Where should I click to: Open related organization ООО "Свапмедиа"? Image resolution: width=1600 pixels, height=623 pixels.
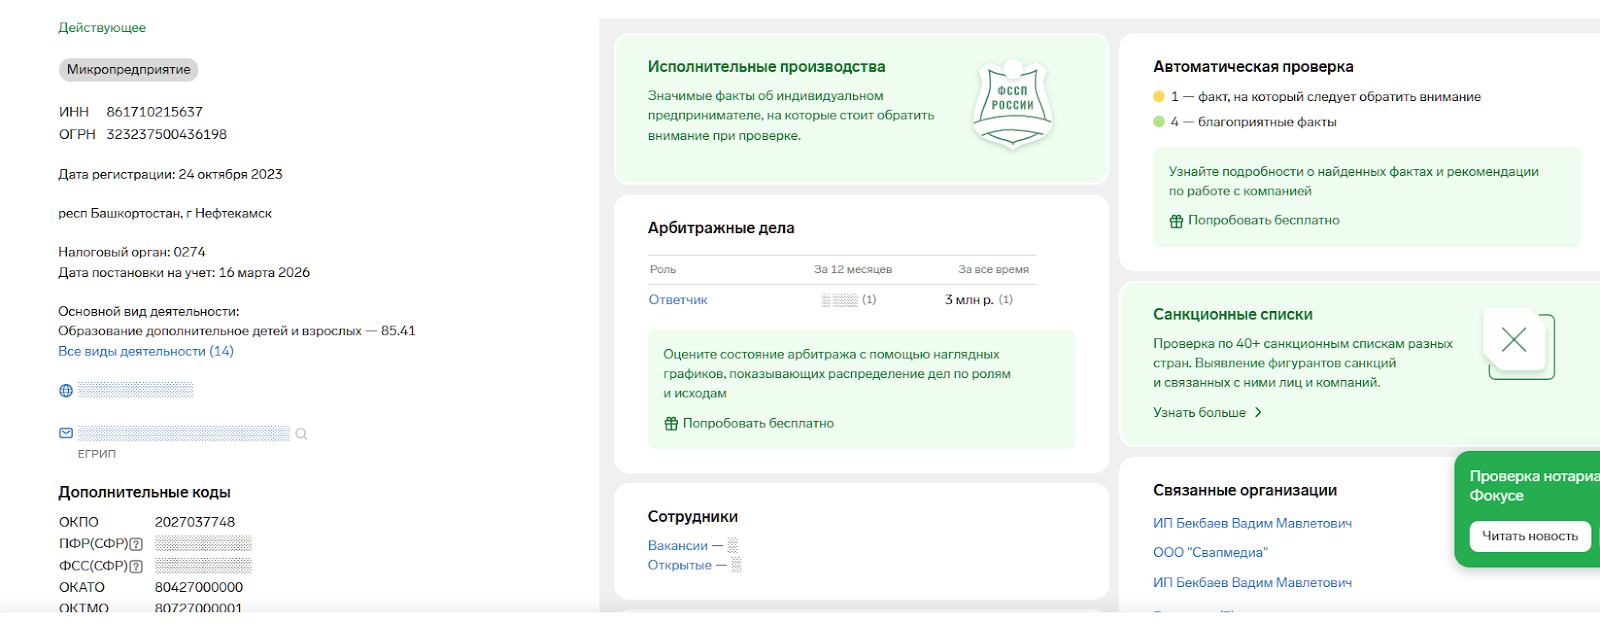click(x=1210, y=552)
